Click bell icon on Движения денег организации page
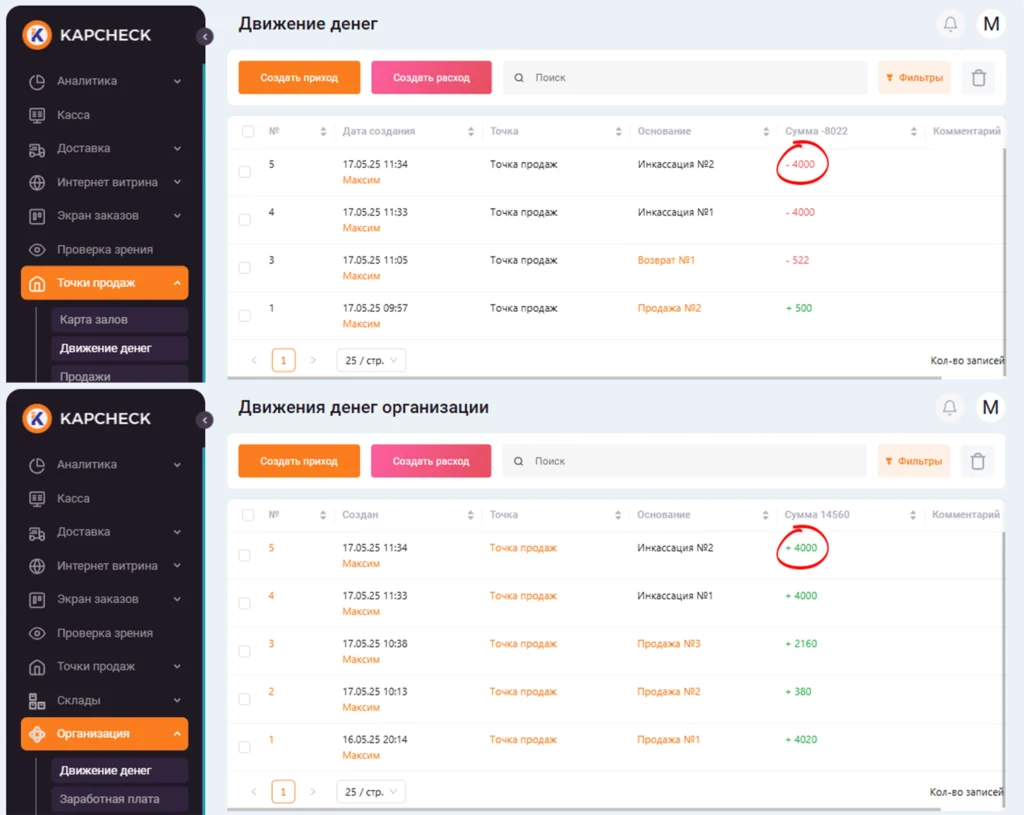This screenshot has height=815, width=1024. [950, 408]
